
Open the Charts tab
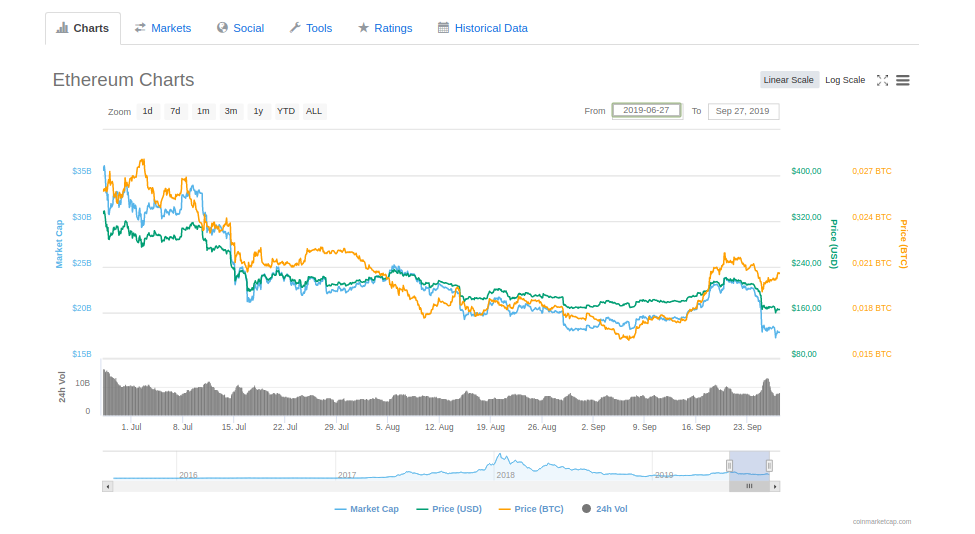click(83, 29)
